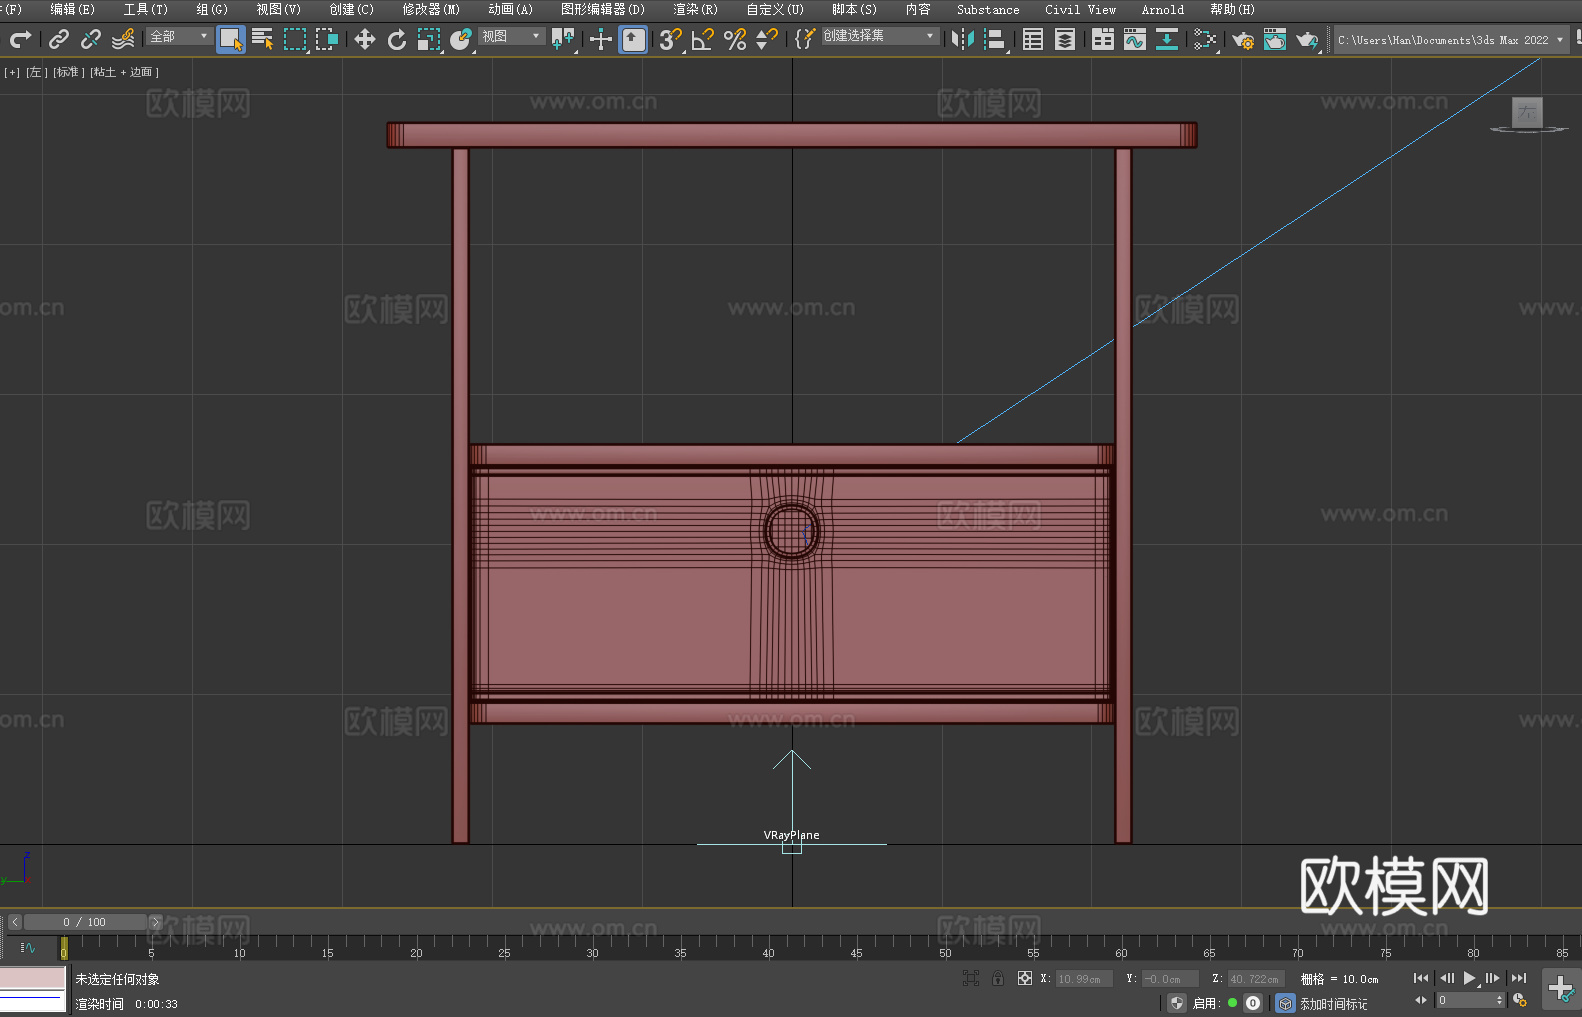This screenshot has height=1017, width=1582.
Task: Open the Material Editor node icon
Action: (x=1205, y=39)
